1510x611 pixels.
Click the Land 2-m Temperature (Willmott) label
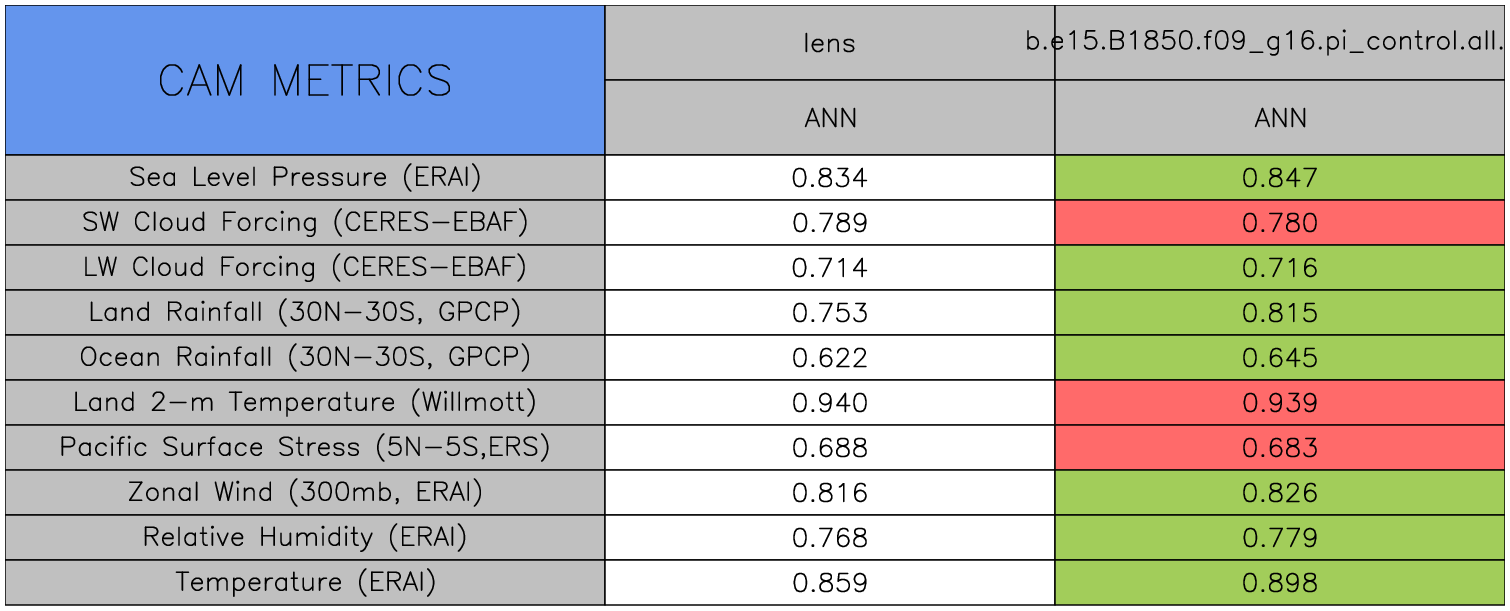pos(305,402)
